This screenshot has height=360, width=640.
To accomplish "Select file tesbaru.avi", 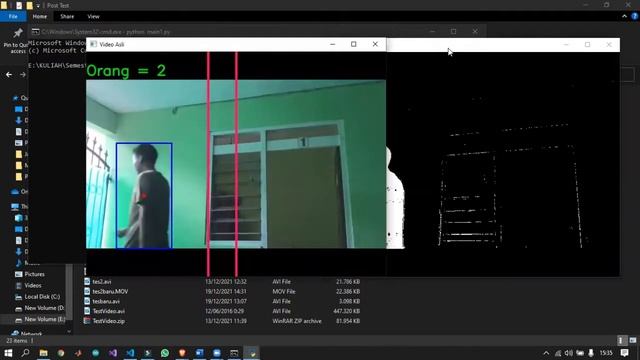I will (x=106, y=301).
